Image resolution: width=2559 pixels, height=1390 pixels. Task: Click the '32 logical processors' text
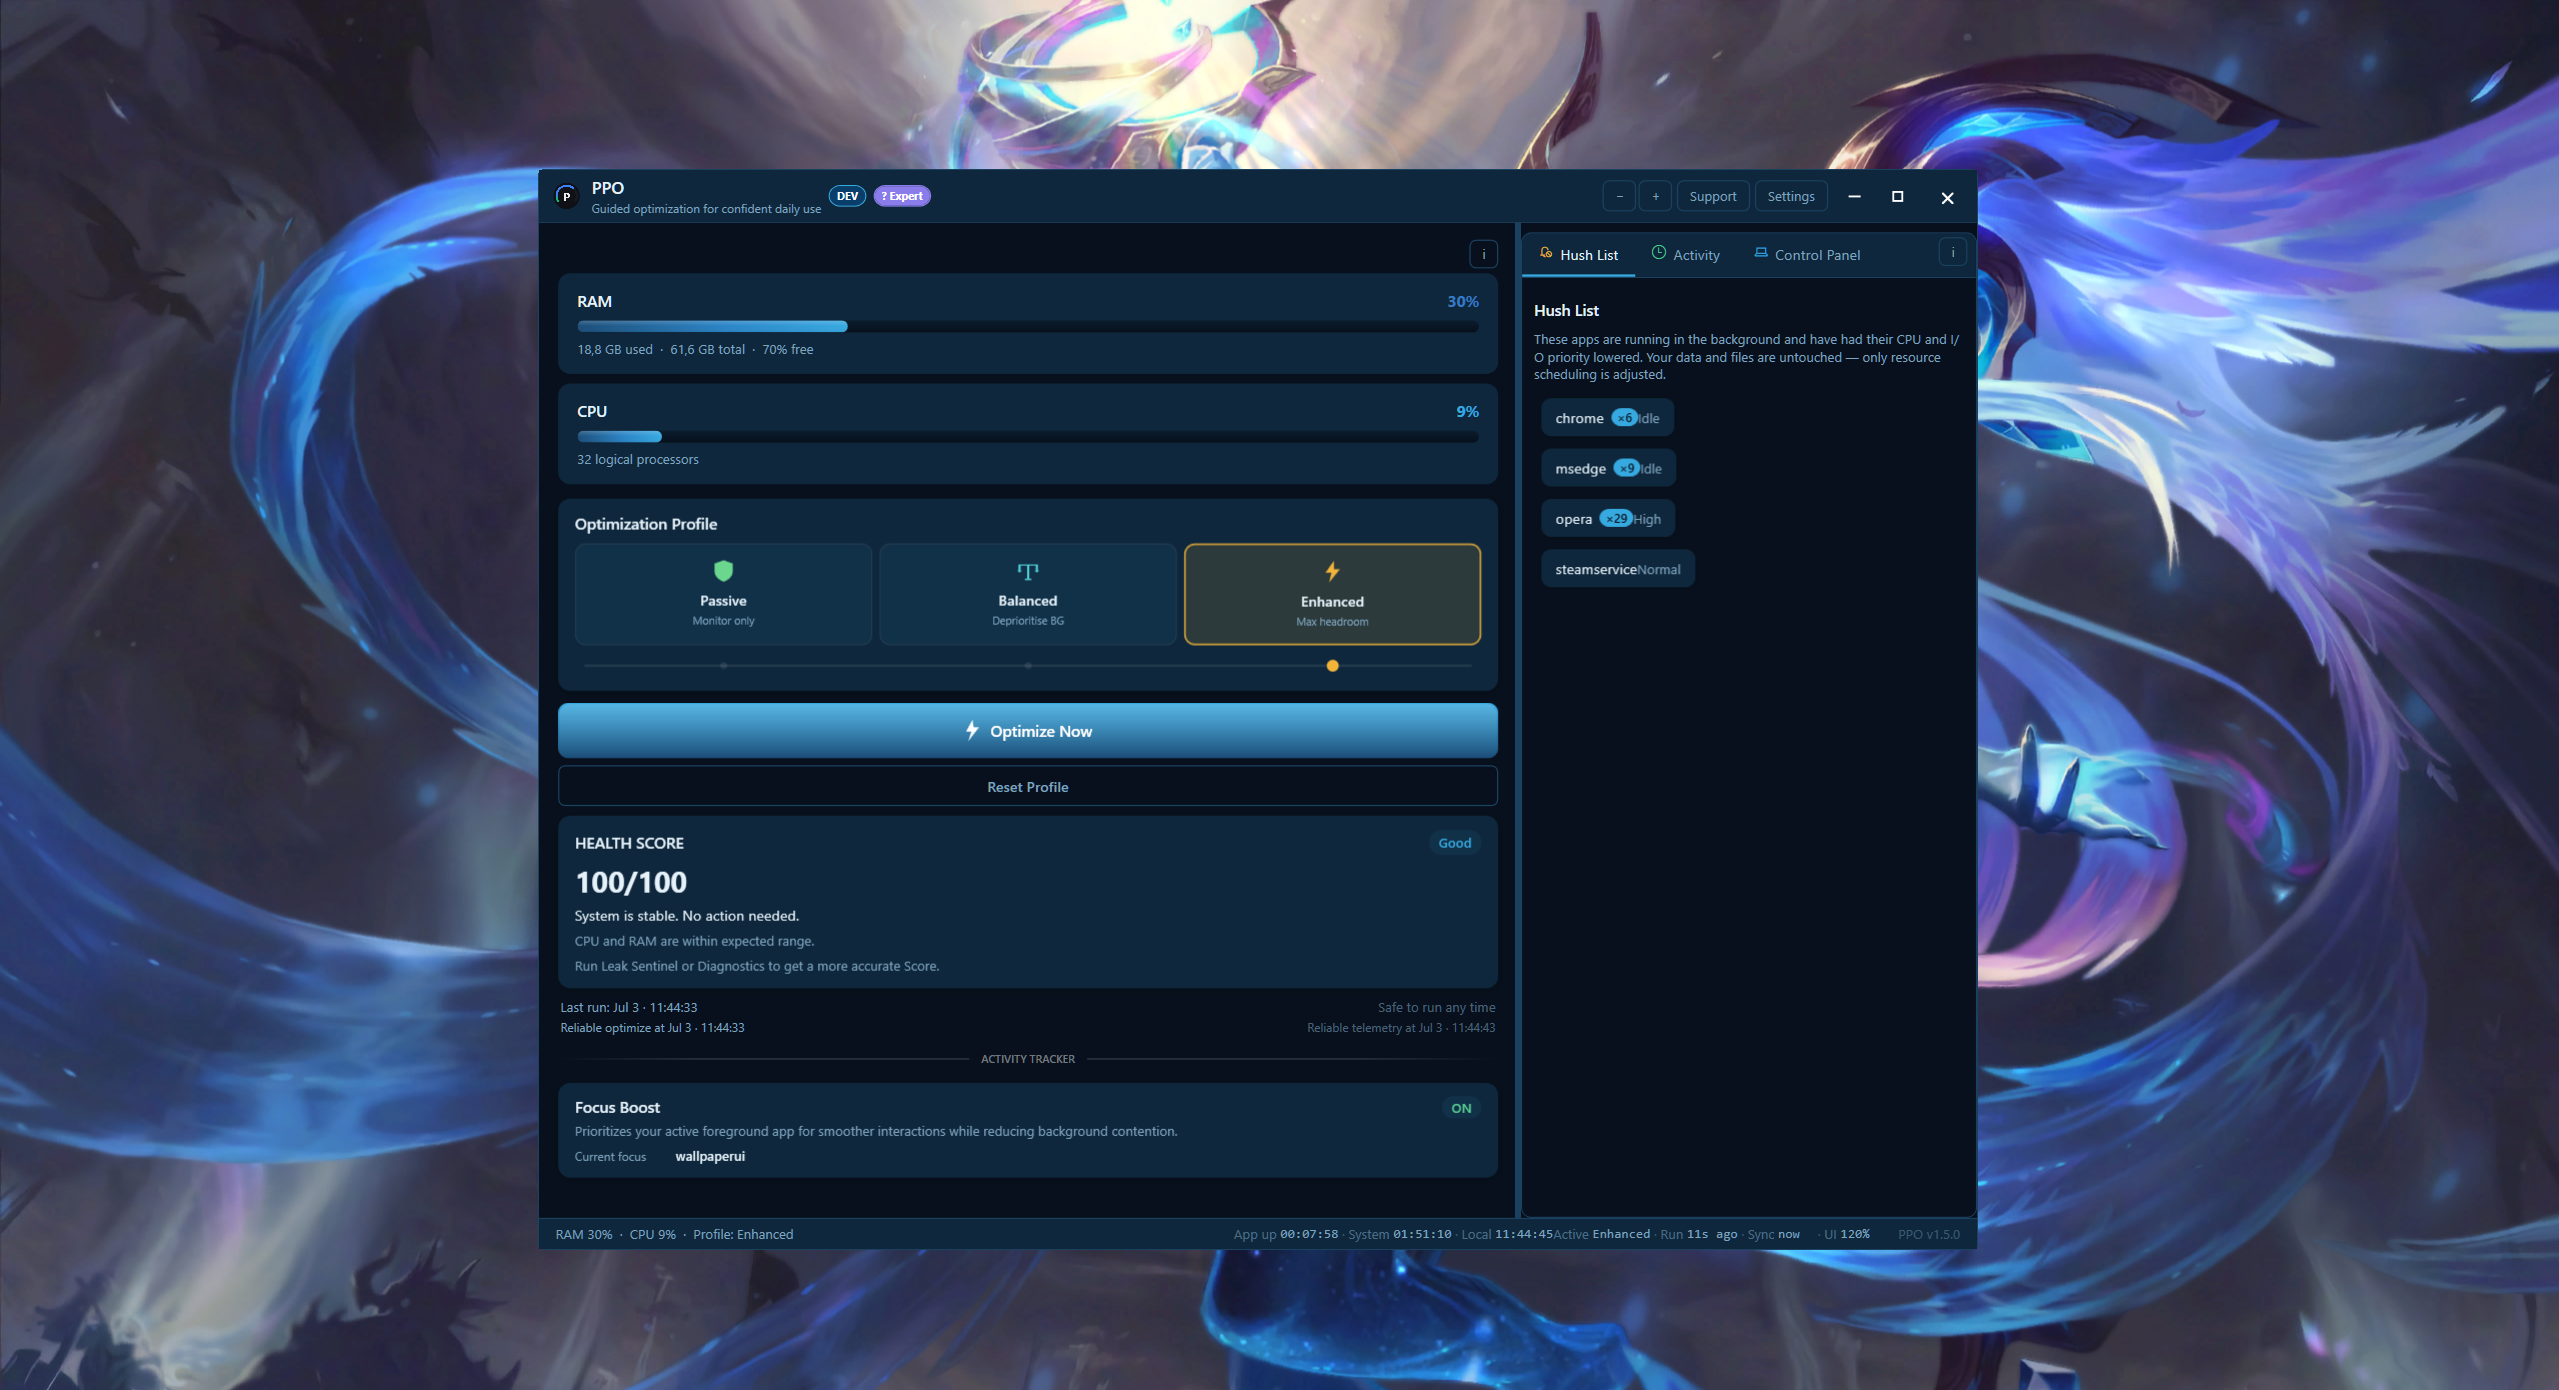point(637,460)
